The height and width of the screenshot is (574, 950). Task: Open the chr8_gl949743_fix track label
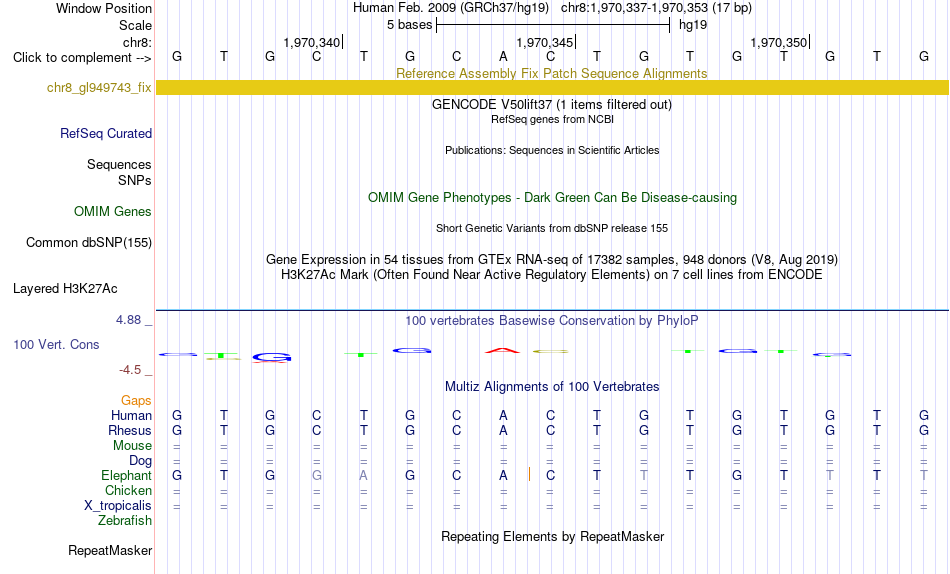[x=99, y=87]
